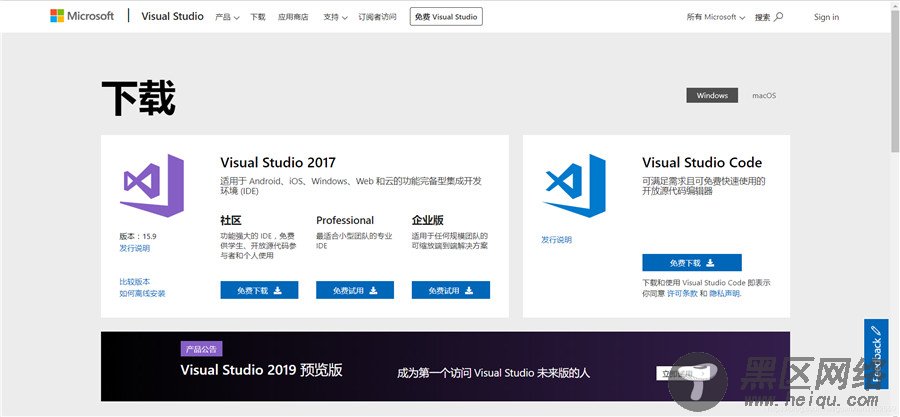Open the 比较版本 link
This screenshot has height=417, width=900.
134,282
